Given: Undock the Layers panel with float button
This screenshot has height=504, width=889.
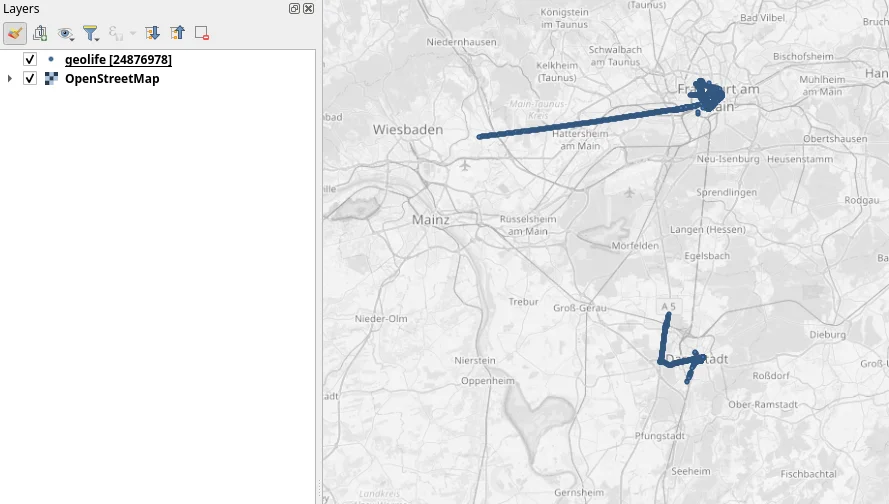Looking at the screenshot, I should (x=295, y=8).
